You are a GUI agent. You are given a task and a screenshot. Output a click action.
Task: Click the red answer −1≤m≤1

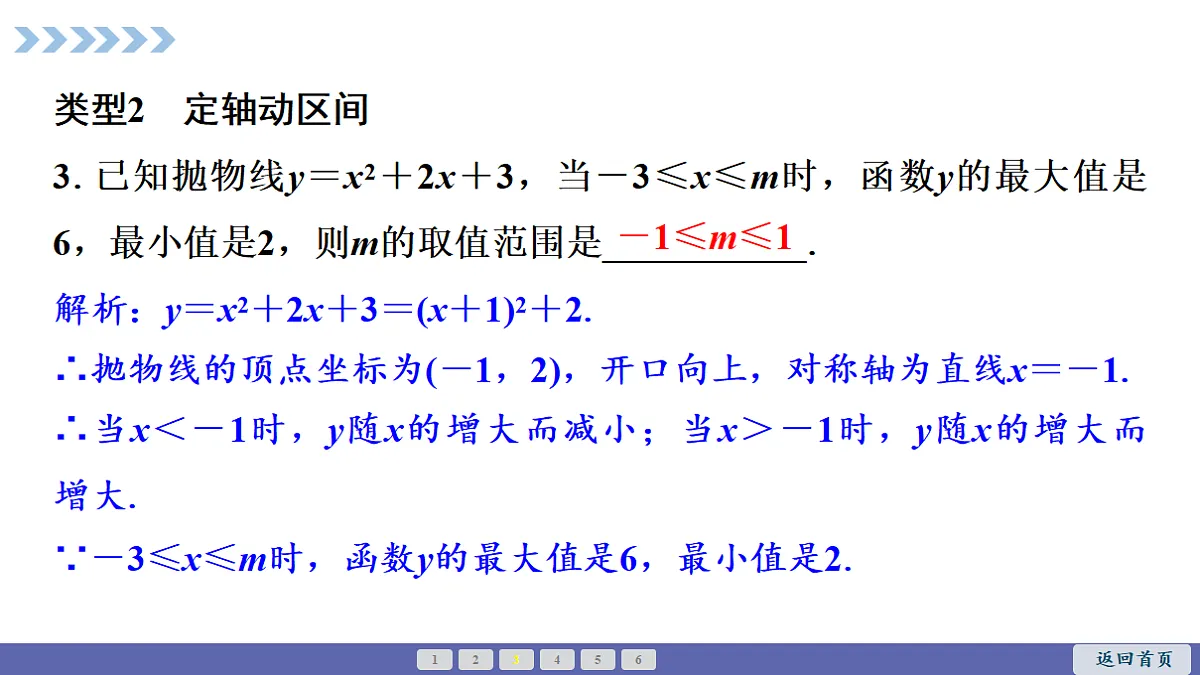pyautogui.click(x=706, y=238)
